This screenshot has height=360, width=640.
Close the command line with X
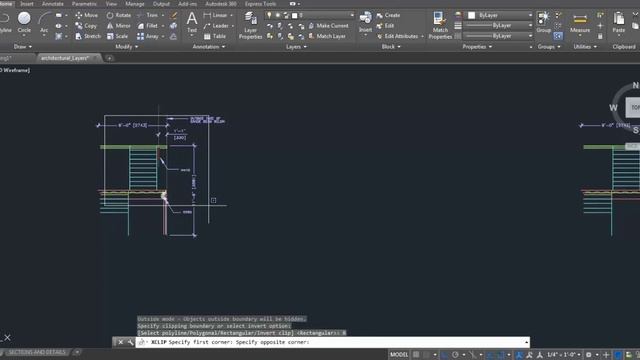click(120, 342)
